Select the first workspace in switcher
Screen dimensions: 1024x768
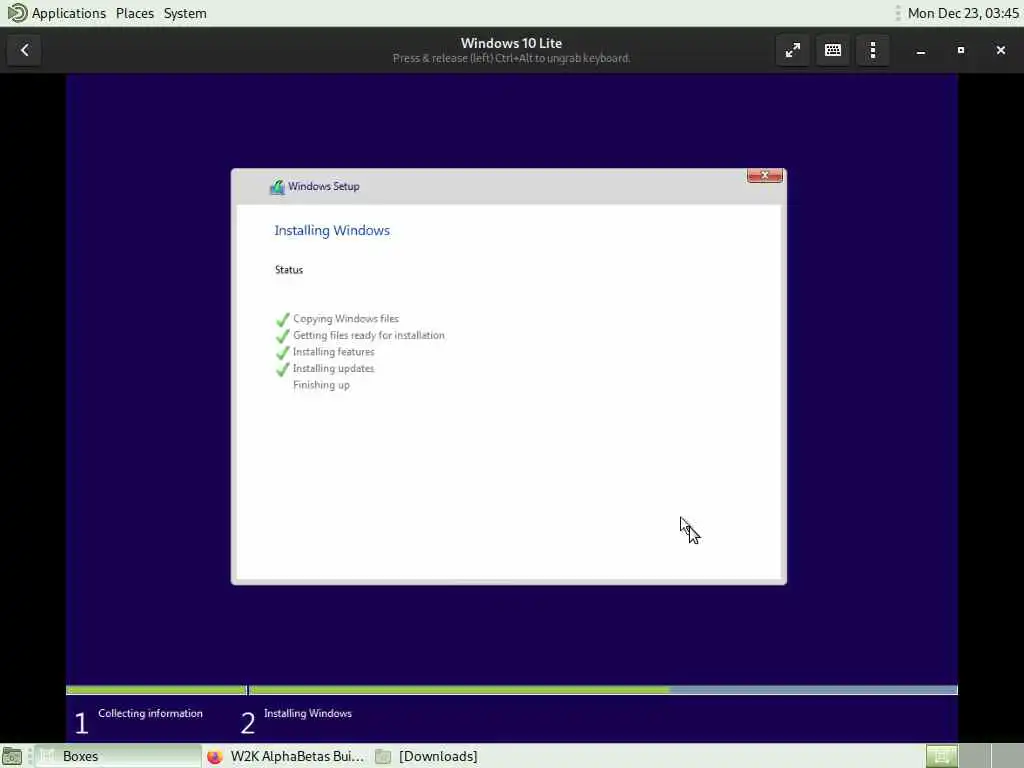942,756
